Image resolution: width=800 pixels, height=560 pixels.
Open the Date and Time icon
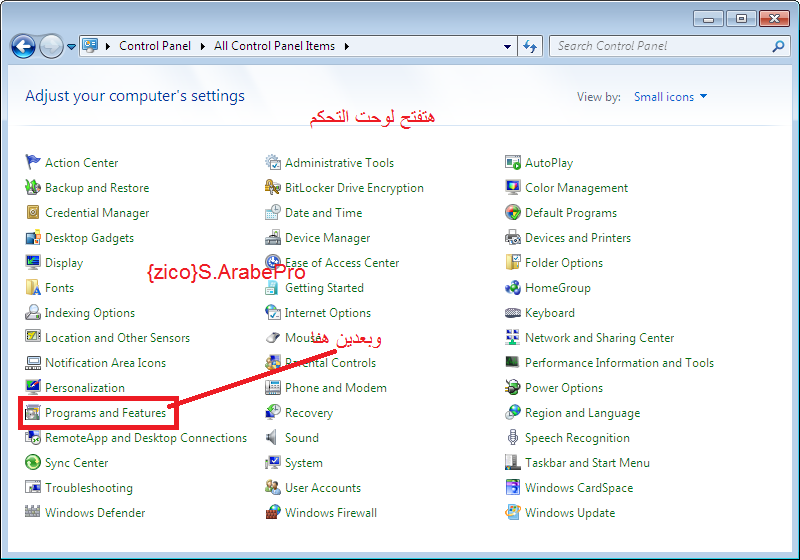(x=273, y=212)
